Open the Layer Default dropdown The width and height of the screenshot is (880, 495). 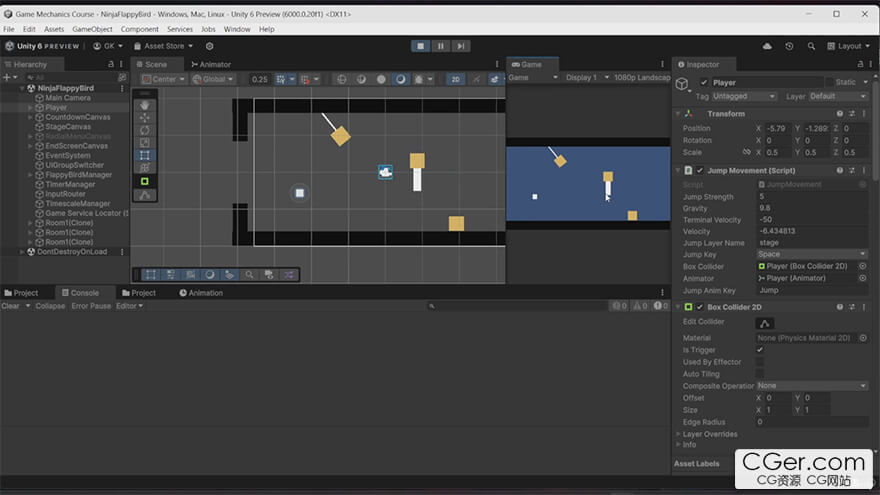click(838, 97)
